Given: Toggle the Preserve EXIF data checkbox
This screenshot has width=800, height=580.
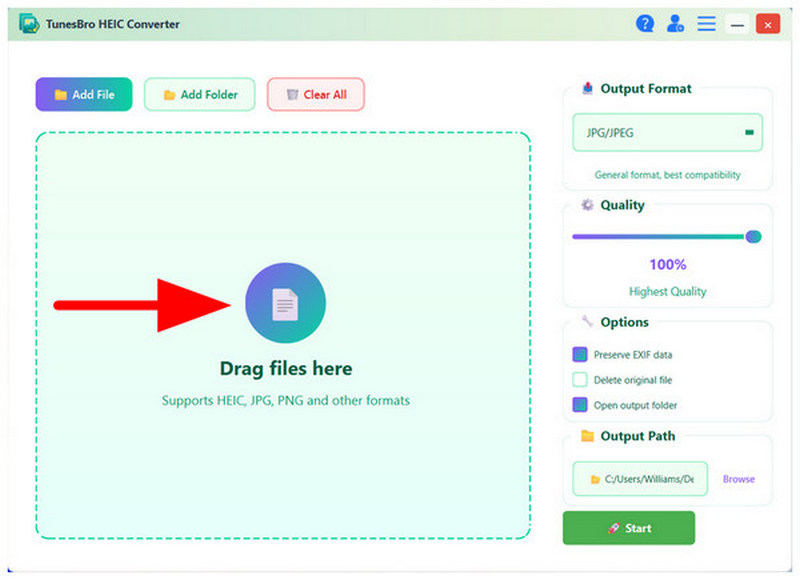Looking at the screenshot, I should coord(580,355).
